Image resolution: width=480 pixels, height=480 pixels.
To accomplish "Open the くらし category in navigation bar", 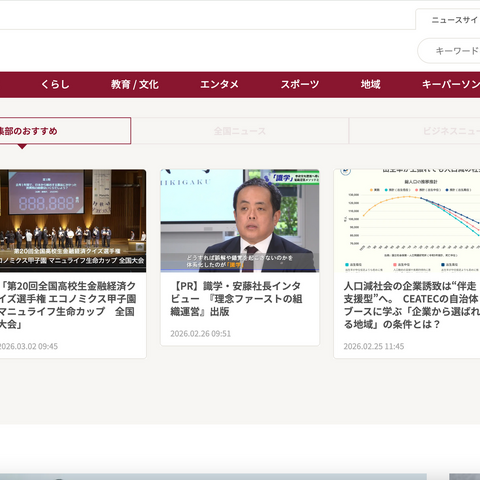I will [55, 84].
